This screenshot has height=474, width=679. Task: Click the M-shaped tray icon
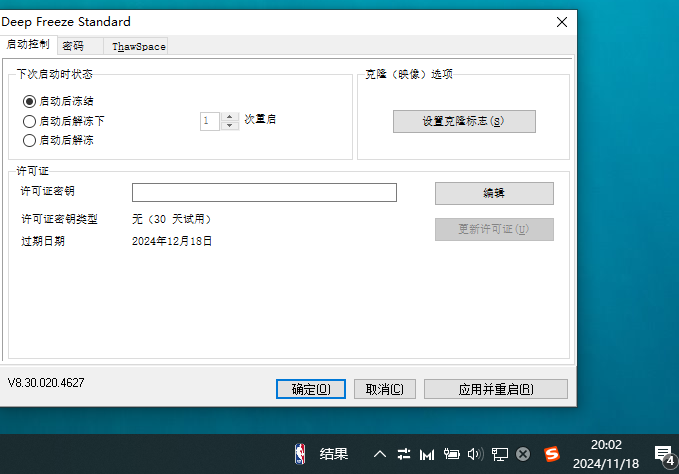(427, 455)
